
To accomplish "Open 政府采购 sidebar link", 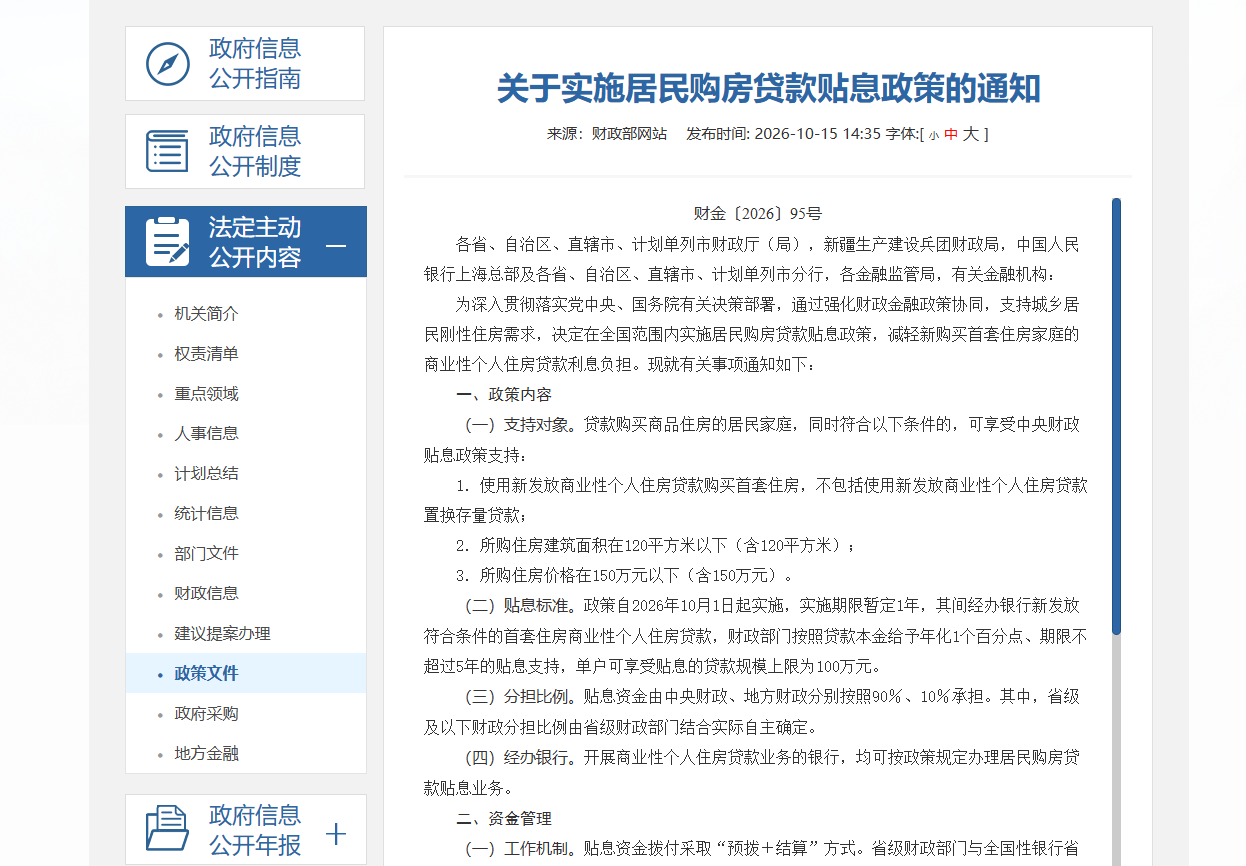I will tap(206, 714).
